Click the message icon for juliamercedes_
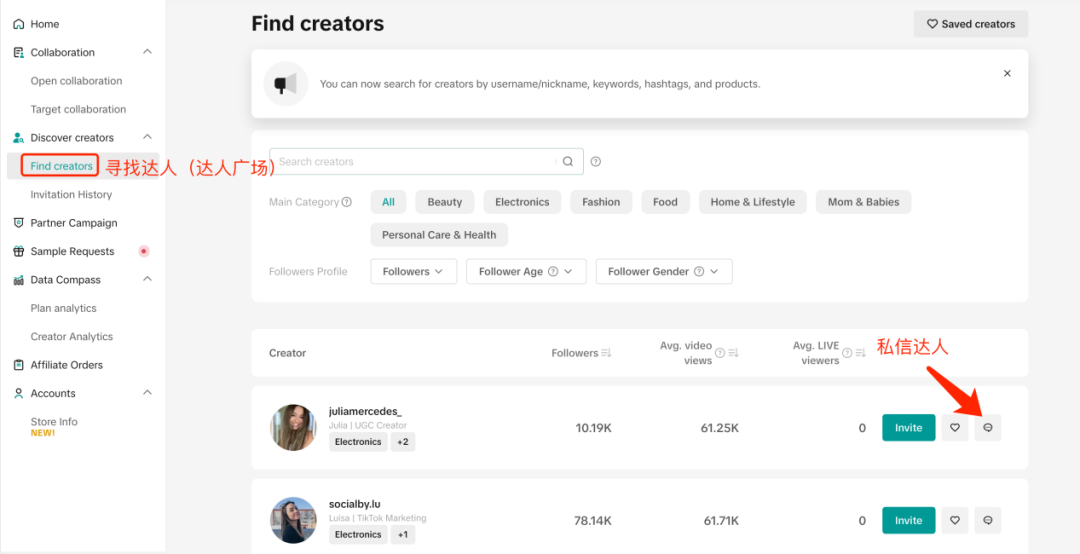 (x=988, y=428)
